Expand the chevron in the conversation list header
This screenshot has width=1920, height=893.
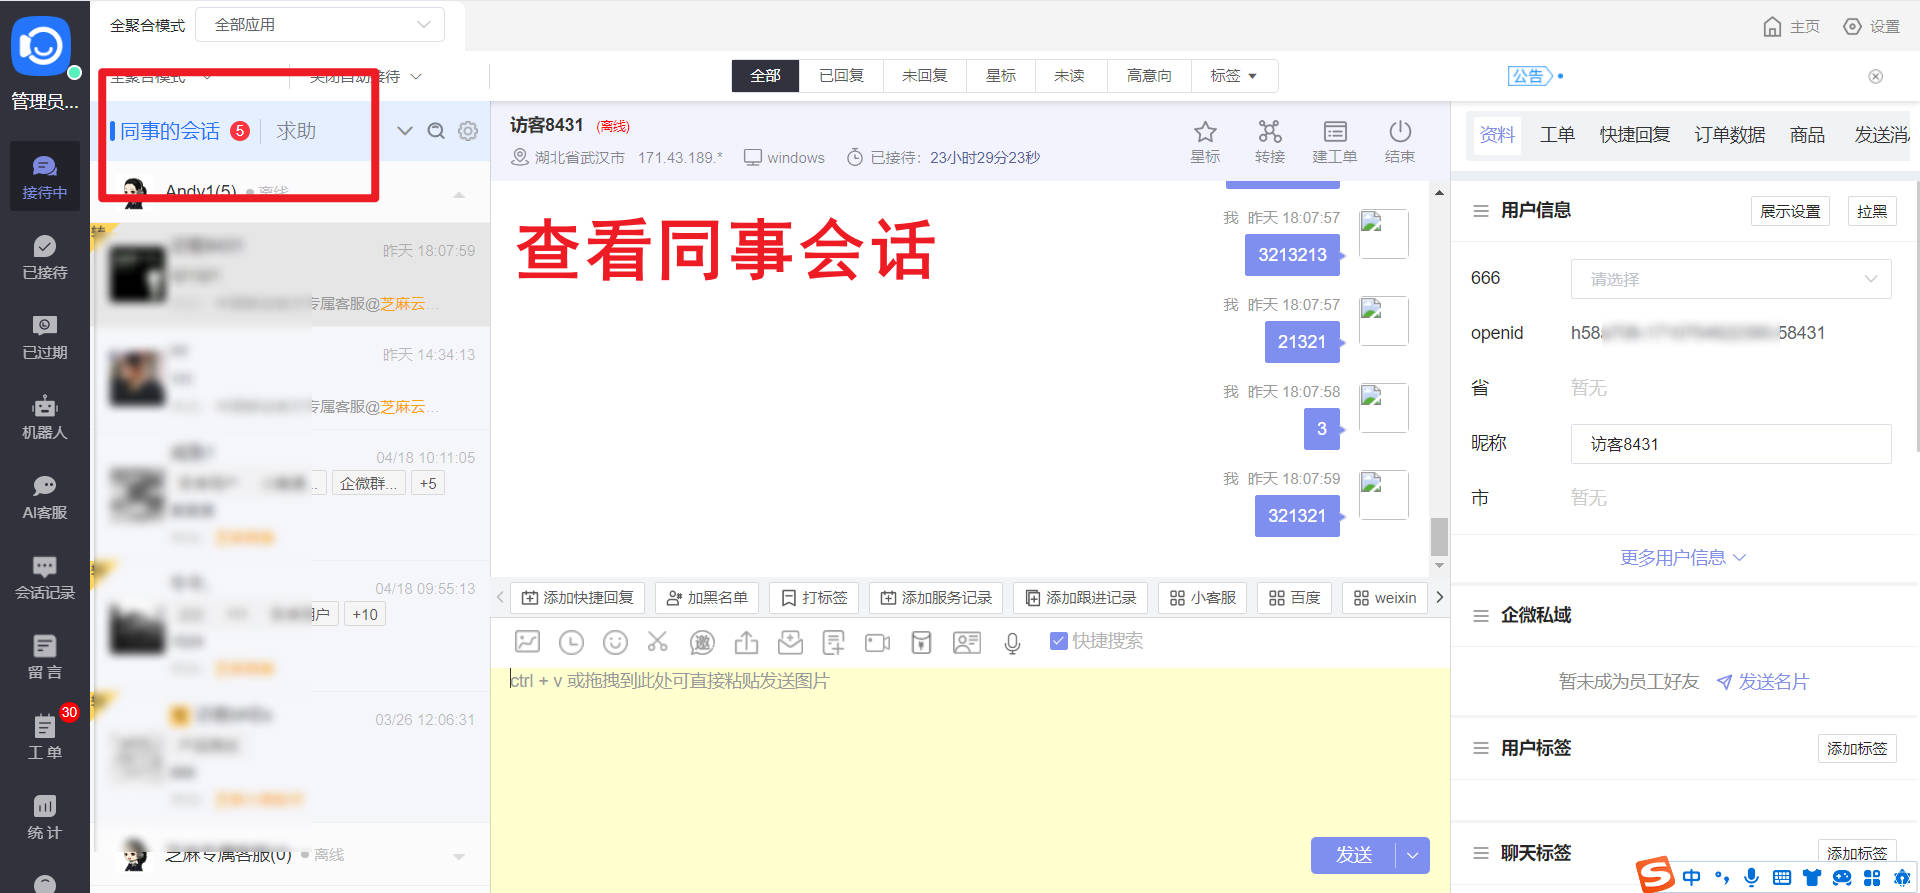pos(405,131)
